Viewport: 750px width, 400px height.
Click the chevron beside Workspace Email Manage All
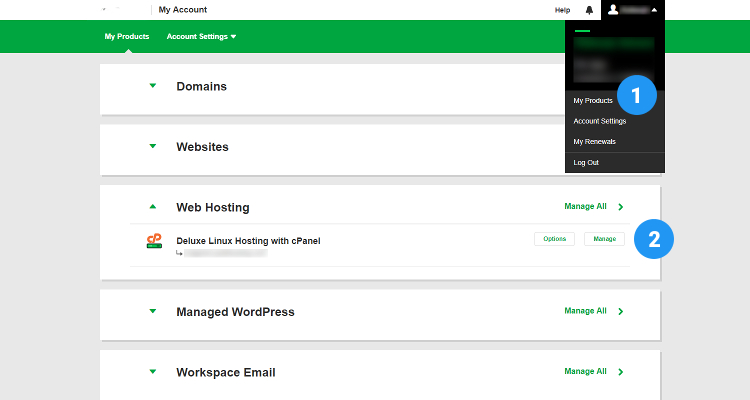tap(621, 372)
